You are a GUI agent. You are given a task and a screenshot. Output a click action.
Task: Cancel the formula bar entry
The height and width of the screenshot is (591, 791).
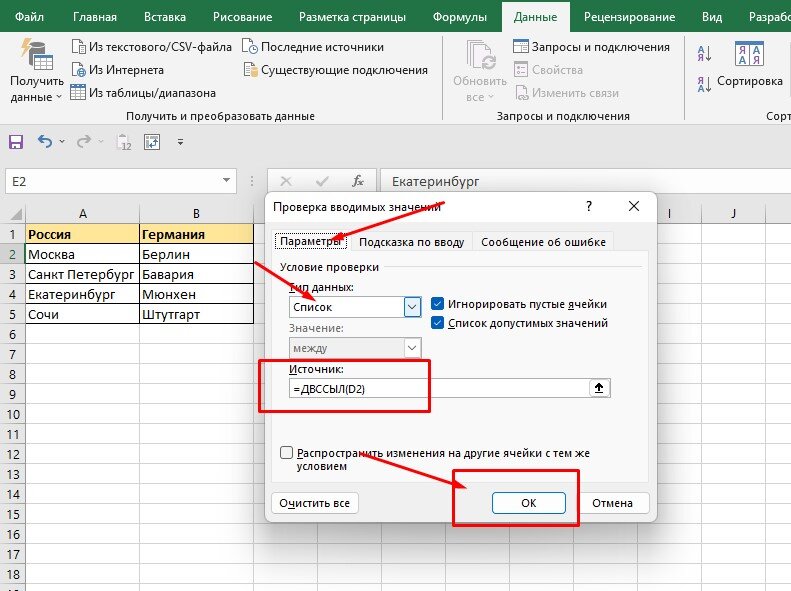click(286, 181)
